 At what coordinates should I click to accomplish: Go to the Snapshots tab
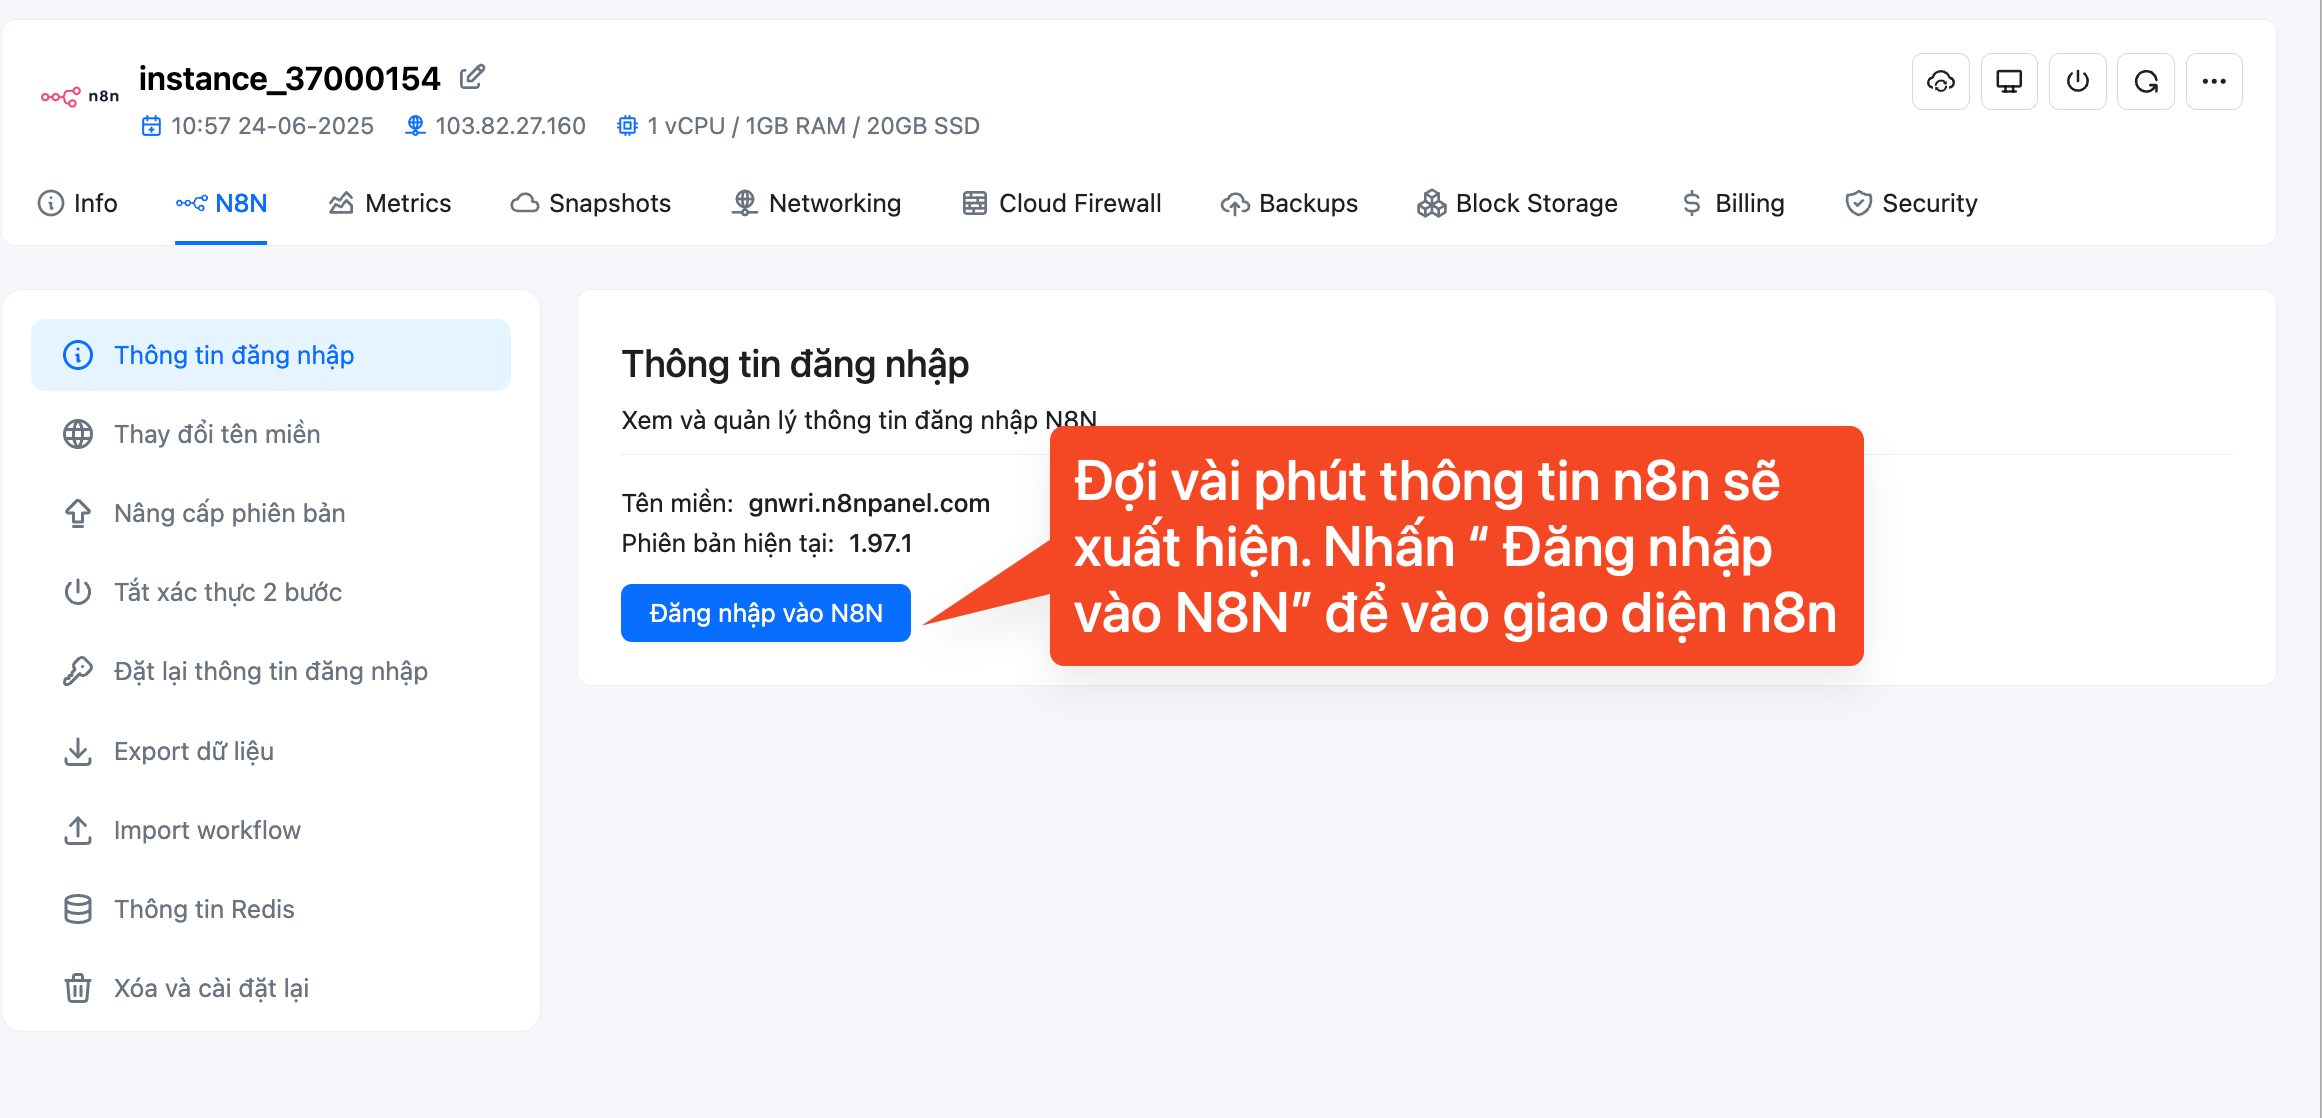pyautogui.click(x=591, y=203)
